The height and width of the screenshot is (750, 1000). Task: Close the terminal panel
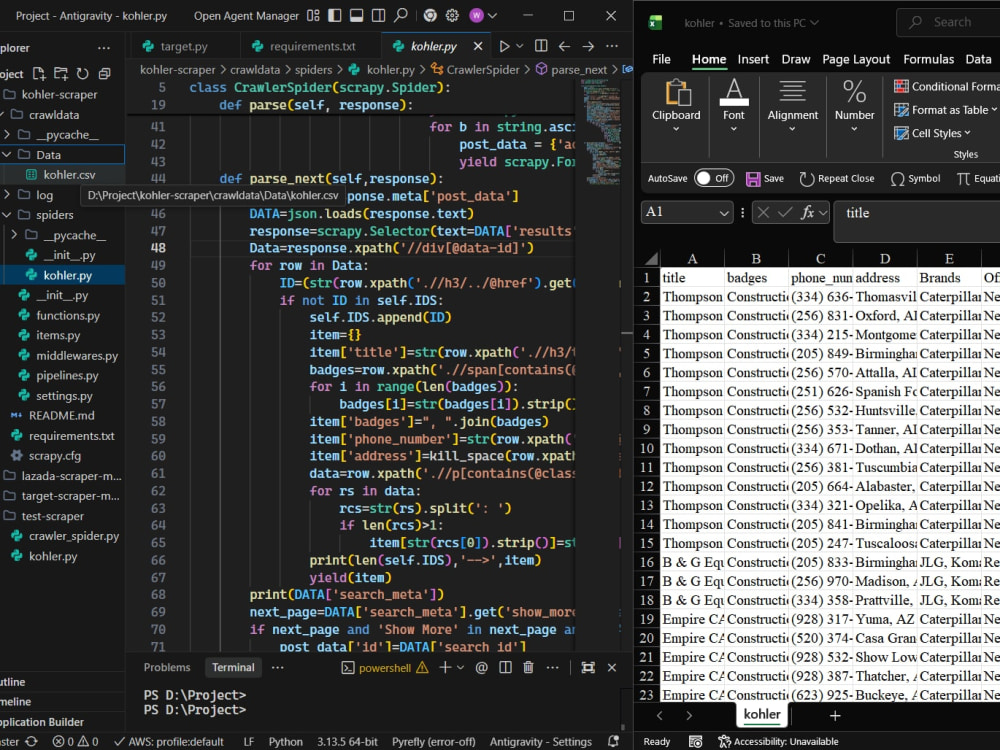612,668
